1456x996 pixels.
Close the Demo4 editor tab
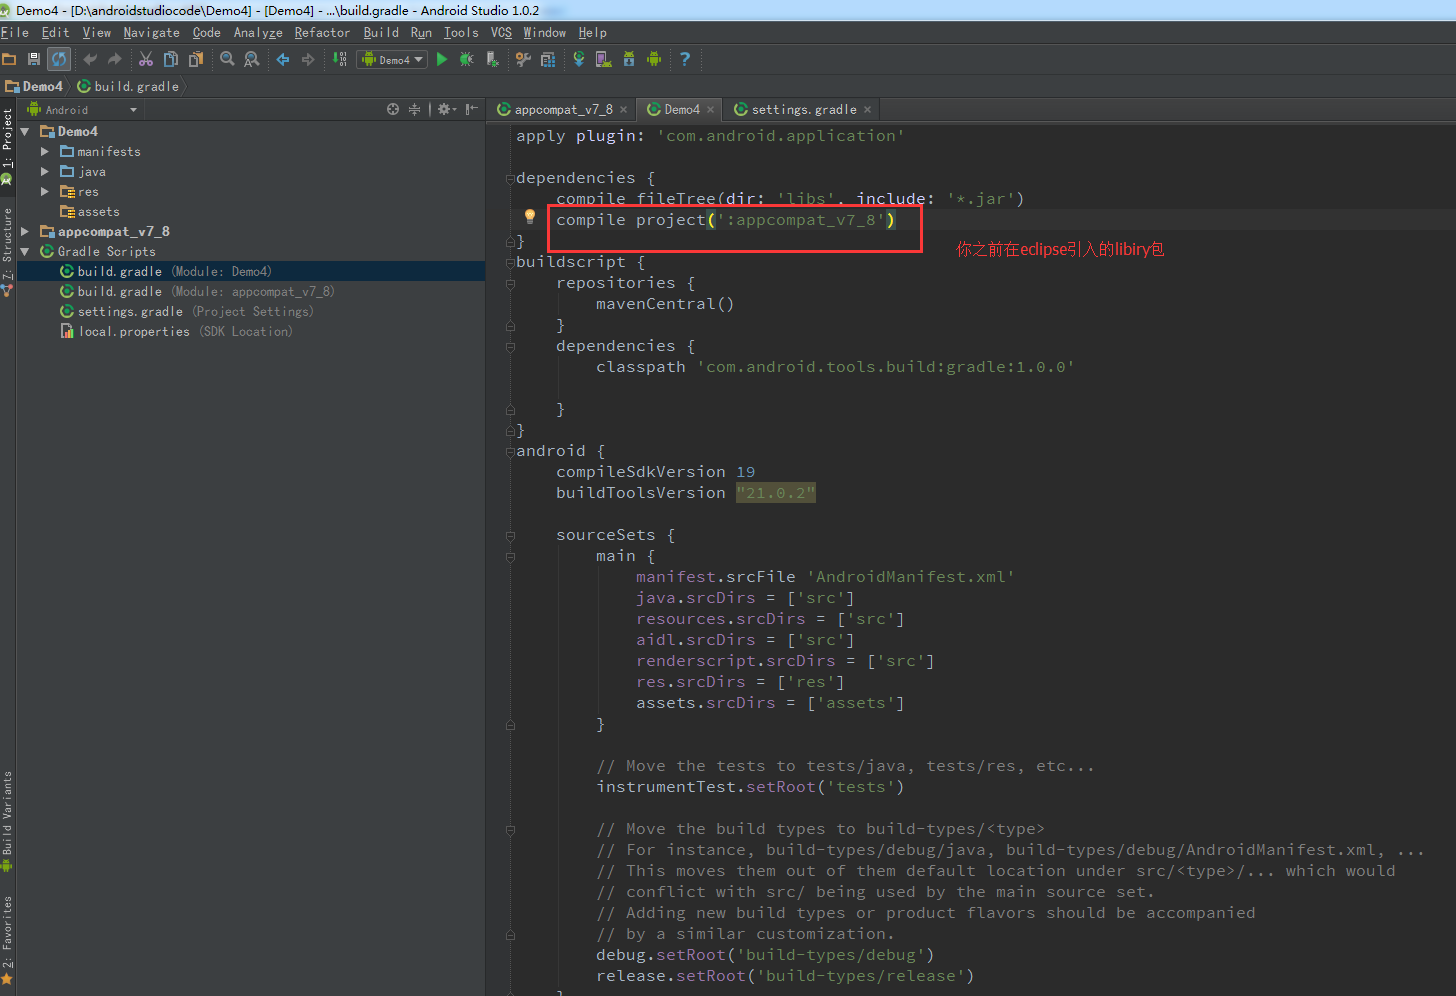click(x=711, y=110)
